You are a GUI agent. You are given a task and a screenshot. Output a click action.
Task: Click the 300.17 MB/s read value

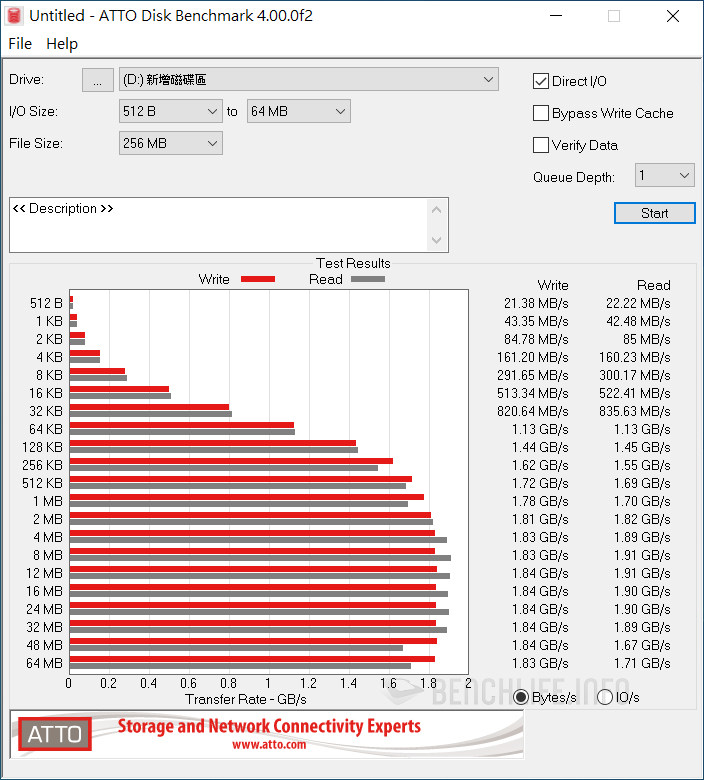(x=634, y=376)
